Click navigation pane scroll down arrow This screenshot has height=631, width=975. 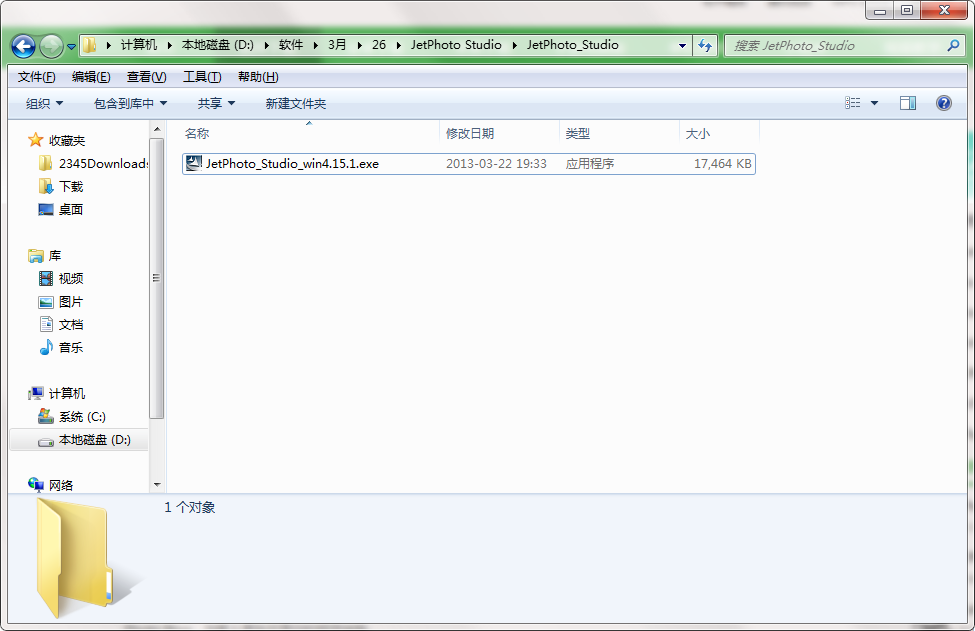click(157, 484)
